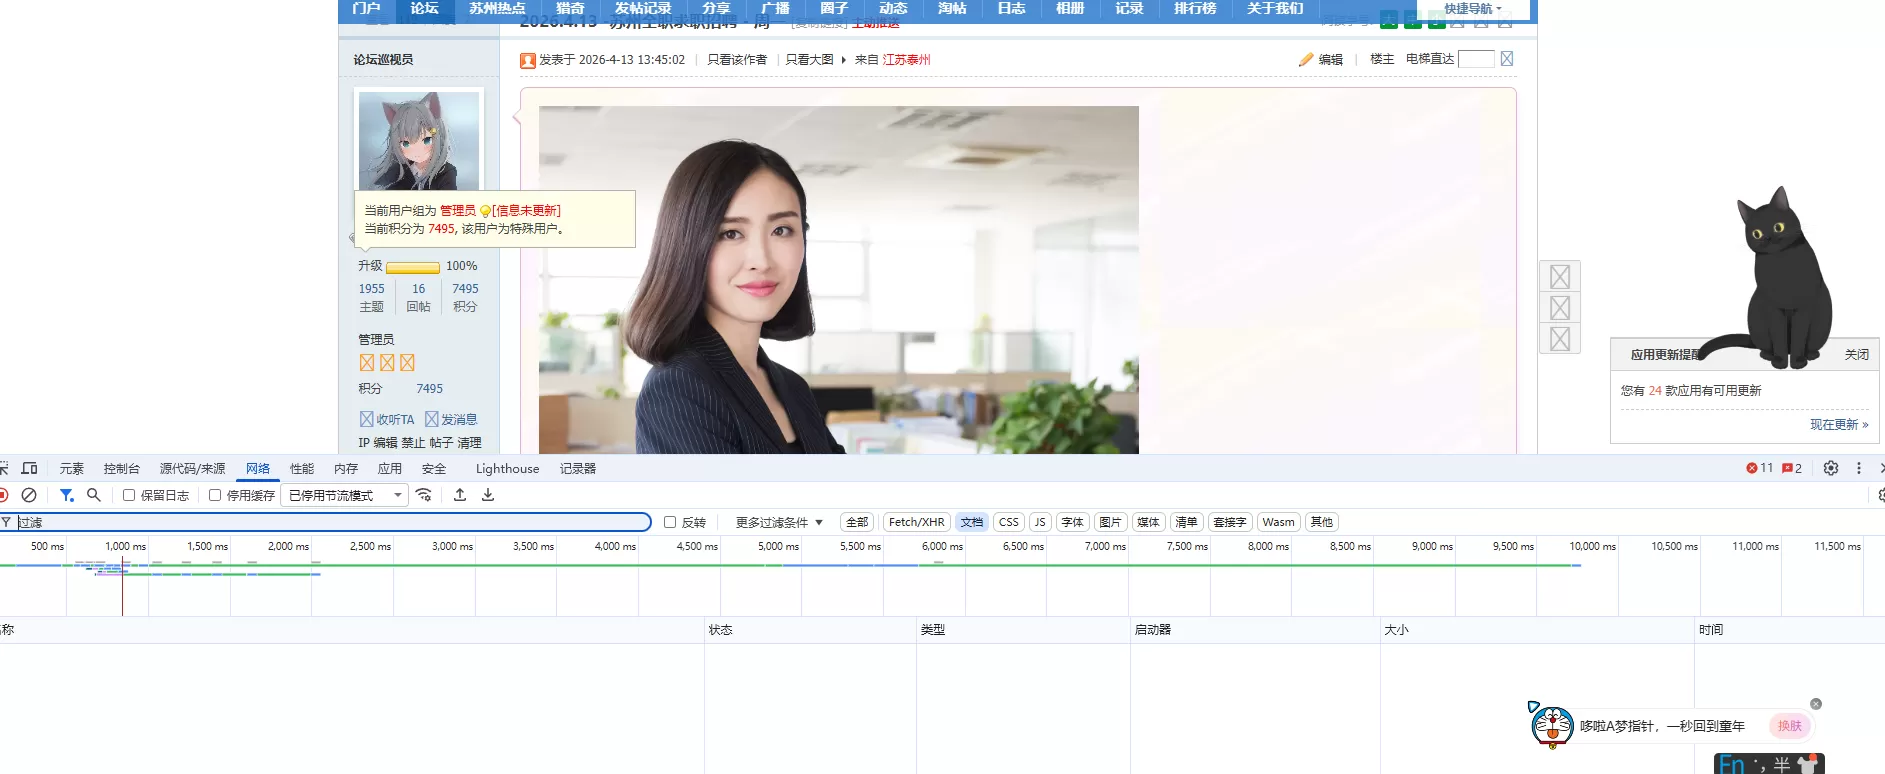The width and height of the screenshot is (1885, 774).
Task: Select the Fetch/XHR filter button
Action: (916, 522)
